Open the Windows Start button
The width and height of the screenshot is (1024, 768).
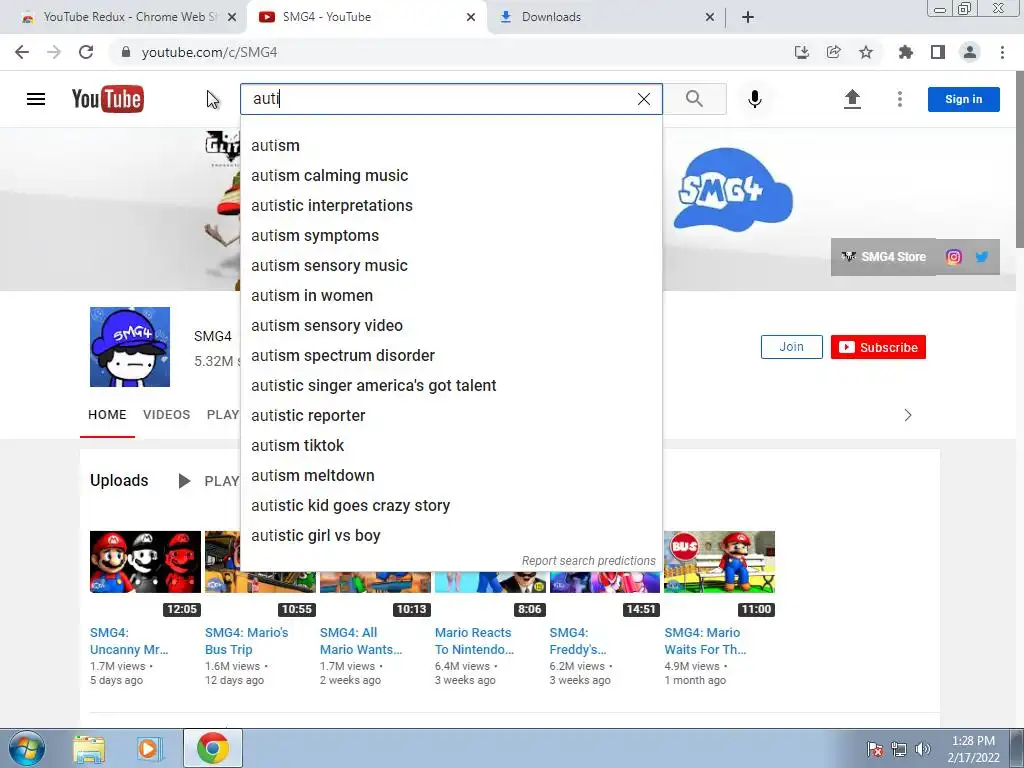click(x=27, y=748)
